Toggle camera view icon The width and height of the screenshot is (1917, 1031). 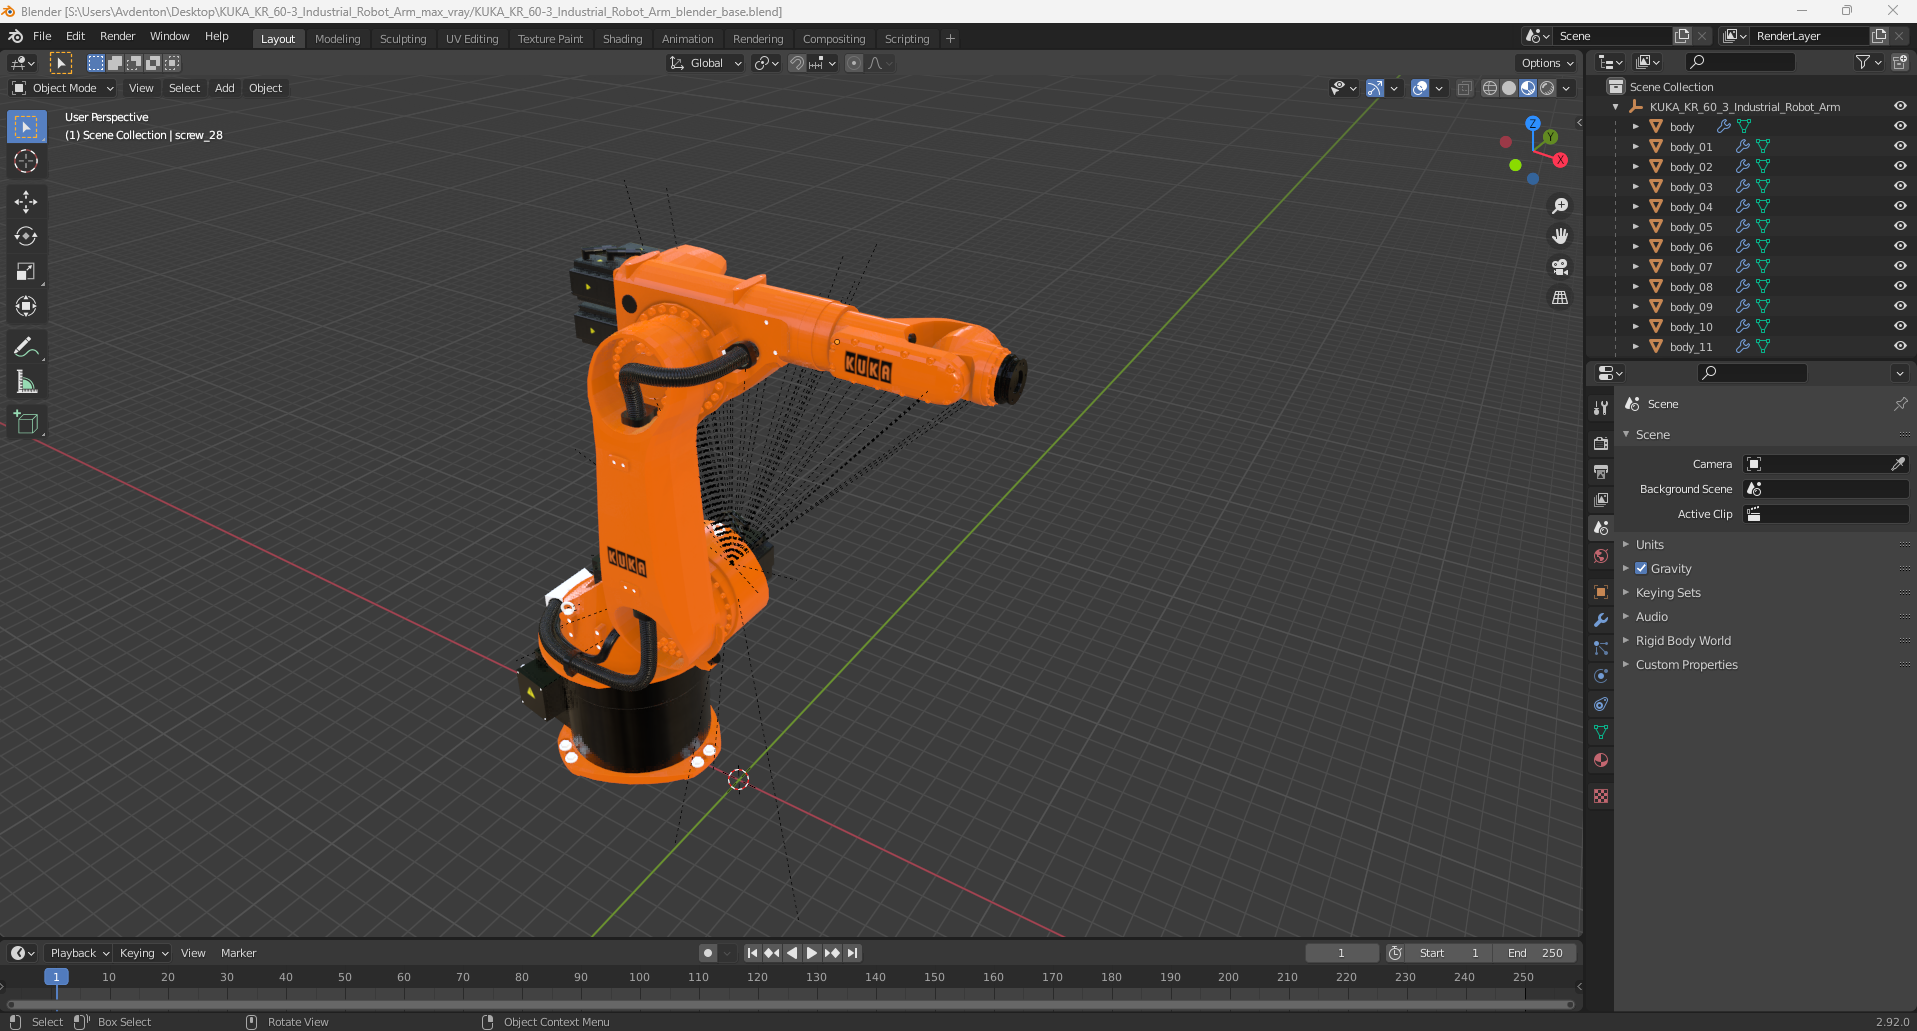point(1560,267)
